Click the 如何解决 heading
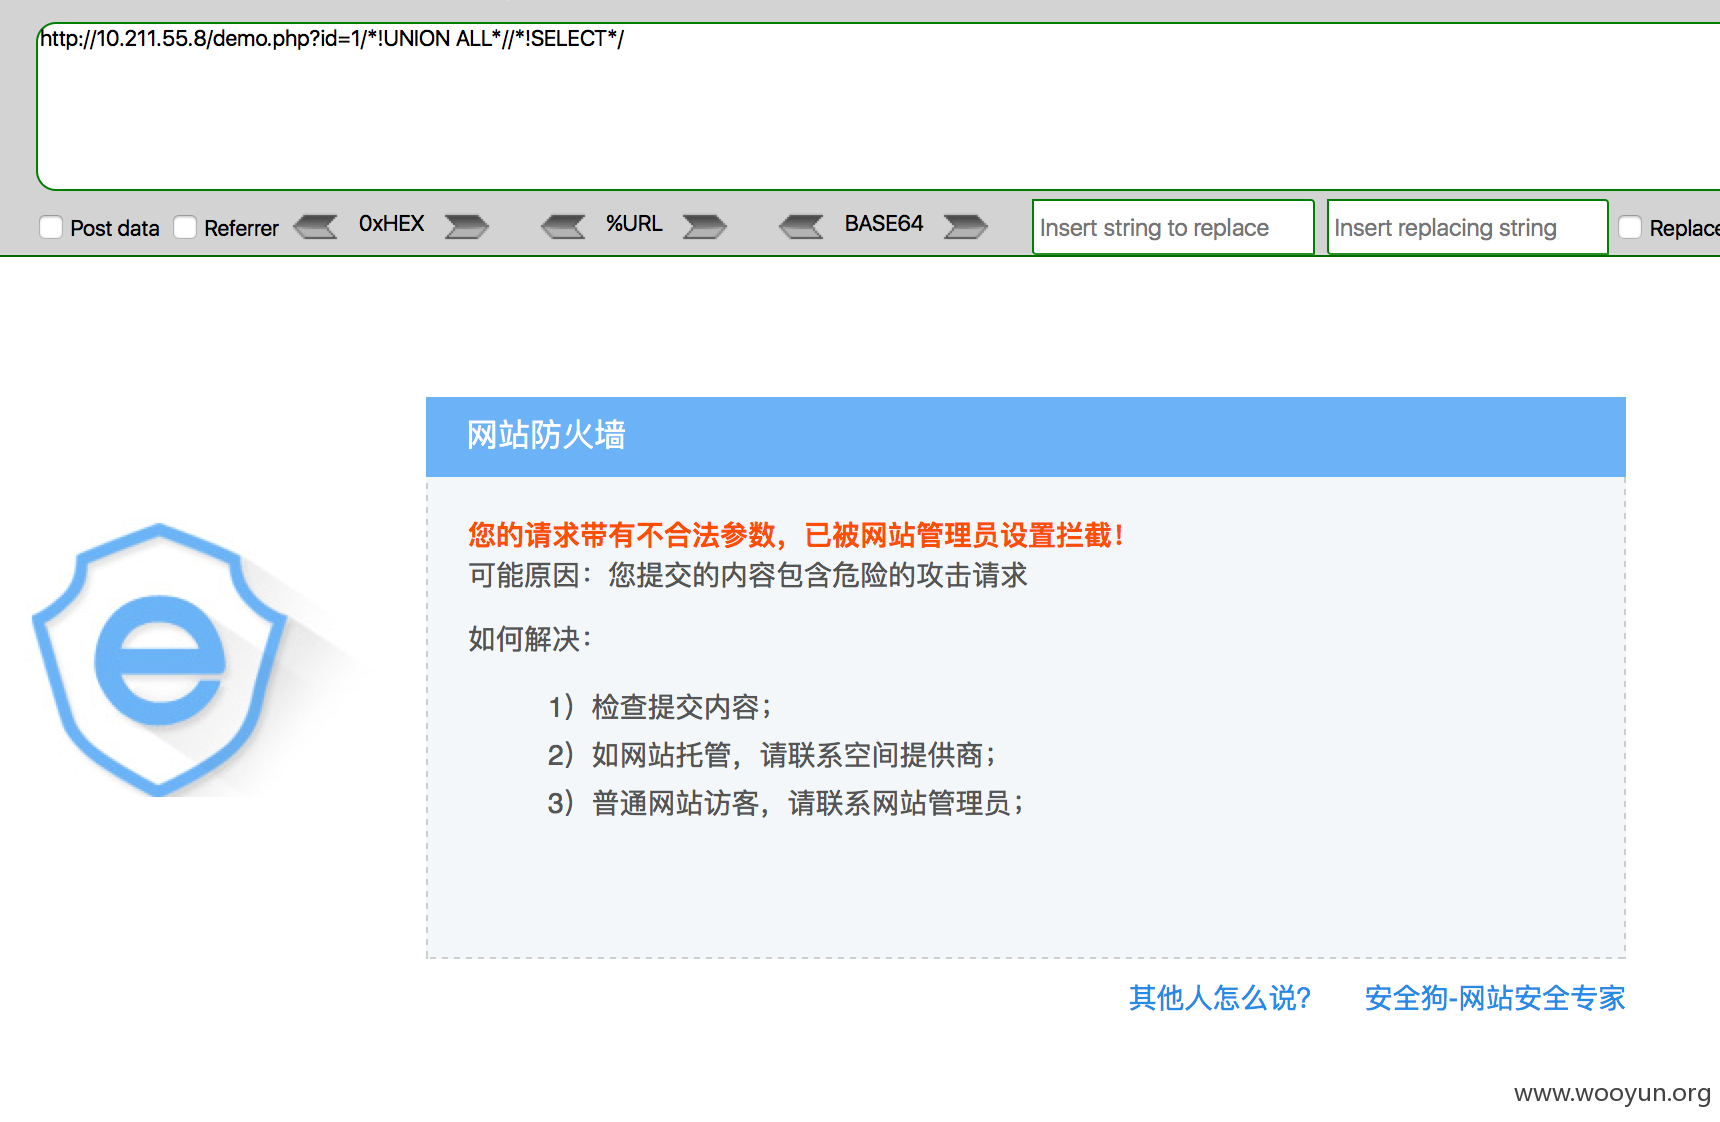The height and width of the screenshot is (1122, 1720). tap(530, 639)
